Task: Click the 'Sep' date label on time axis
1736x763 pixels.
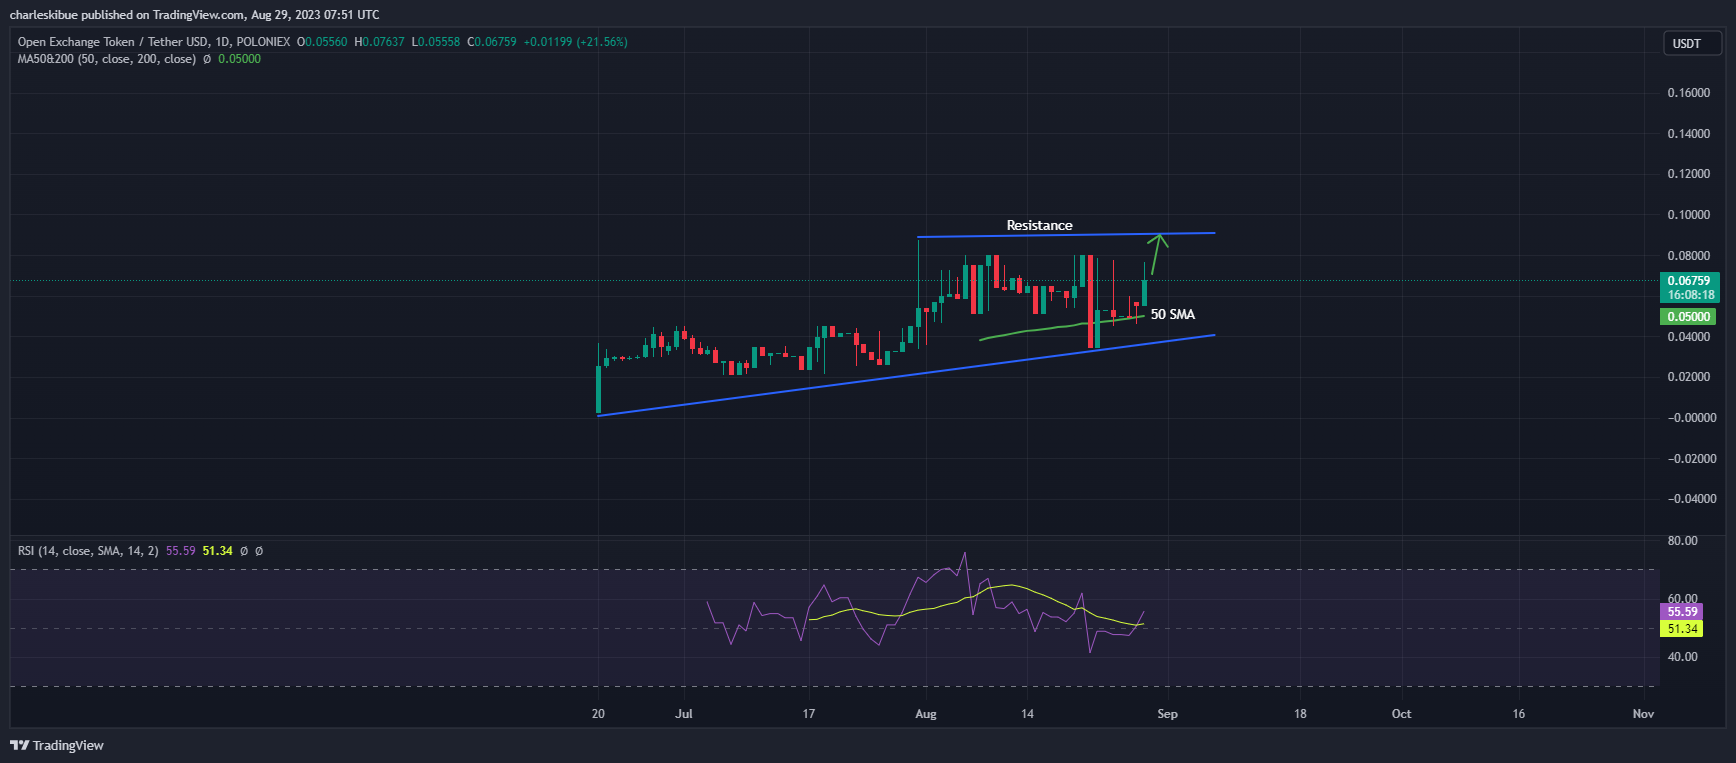Action: pos(1167,714)
